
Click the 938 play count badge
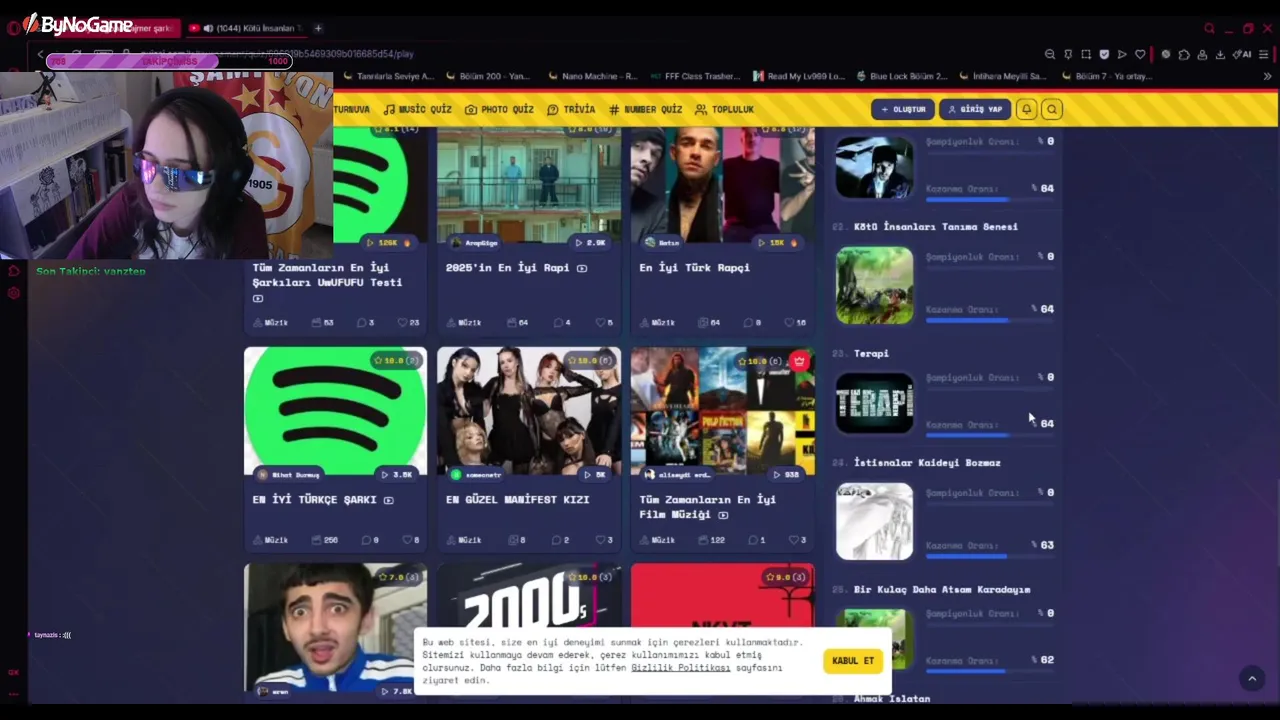tap(786, 475)
